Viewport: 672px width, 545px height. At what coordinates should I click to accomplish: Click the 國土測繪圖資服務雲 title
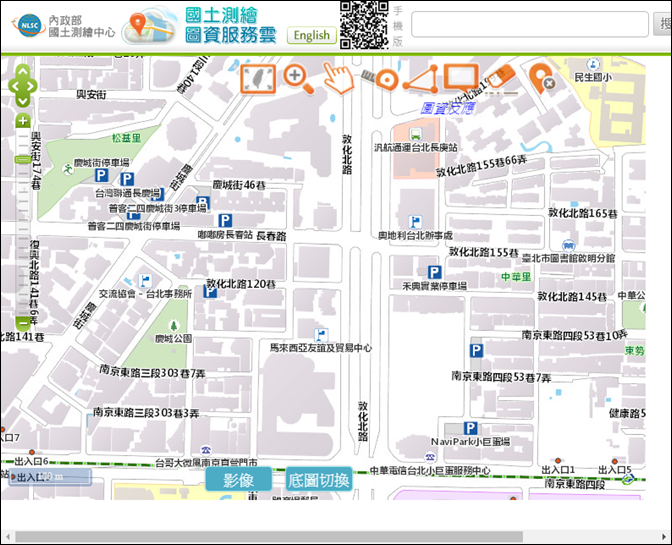coord(231,26)
